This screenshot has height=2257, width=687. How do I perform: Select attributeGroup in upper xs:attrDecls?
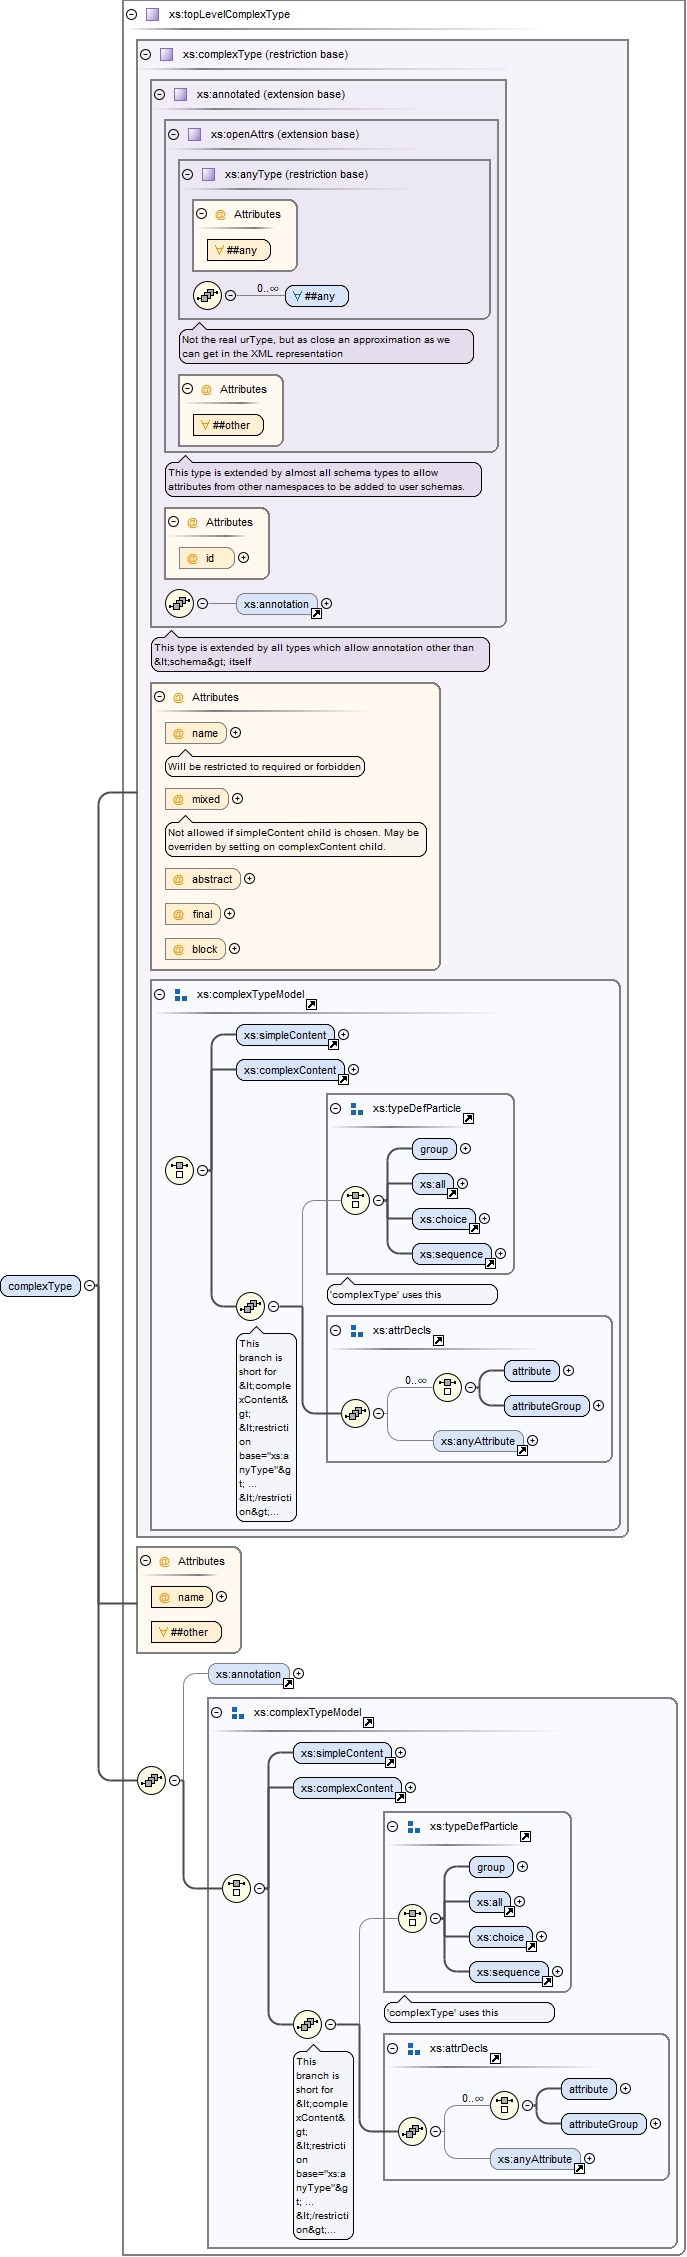coord(546,1406)
